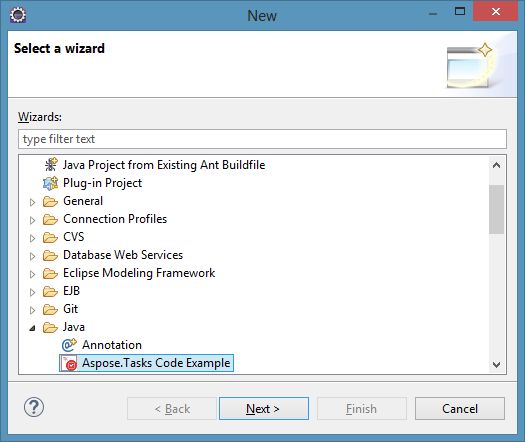
Task: Expand the CVS category
Action: pos(32,238)
